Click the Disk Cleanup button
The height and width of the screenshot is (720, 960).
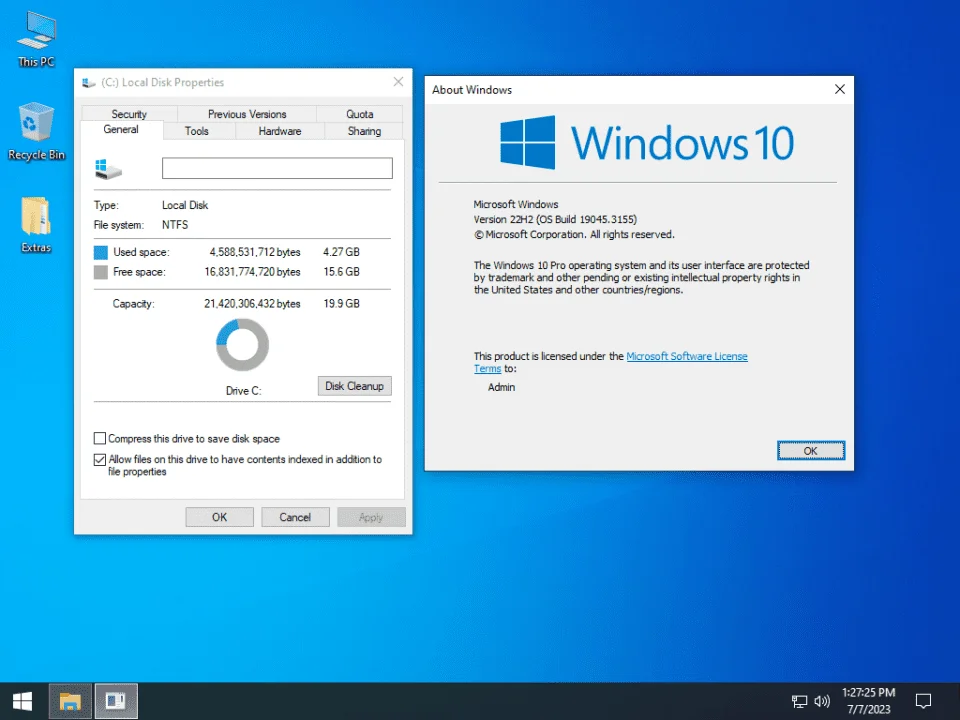(354, 386)
